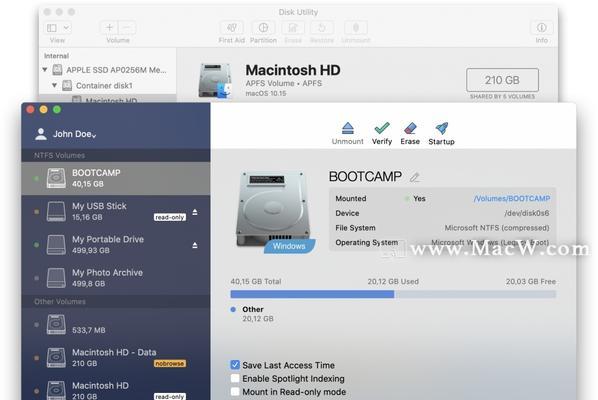This screenshot has width=598, height=400.
Task: Click the '/dev/disk0s6' device value
Action: pos(527,213)
